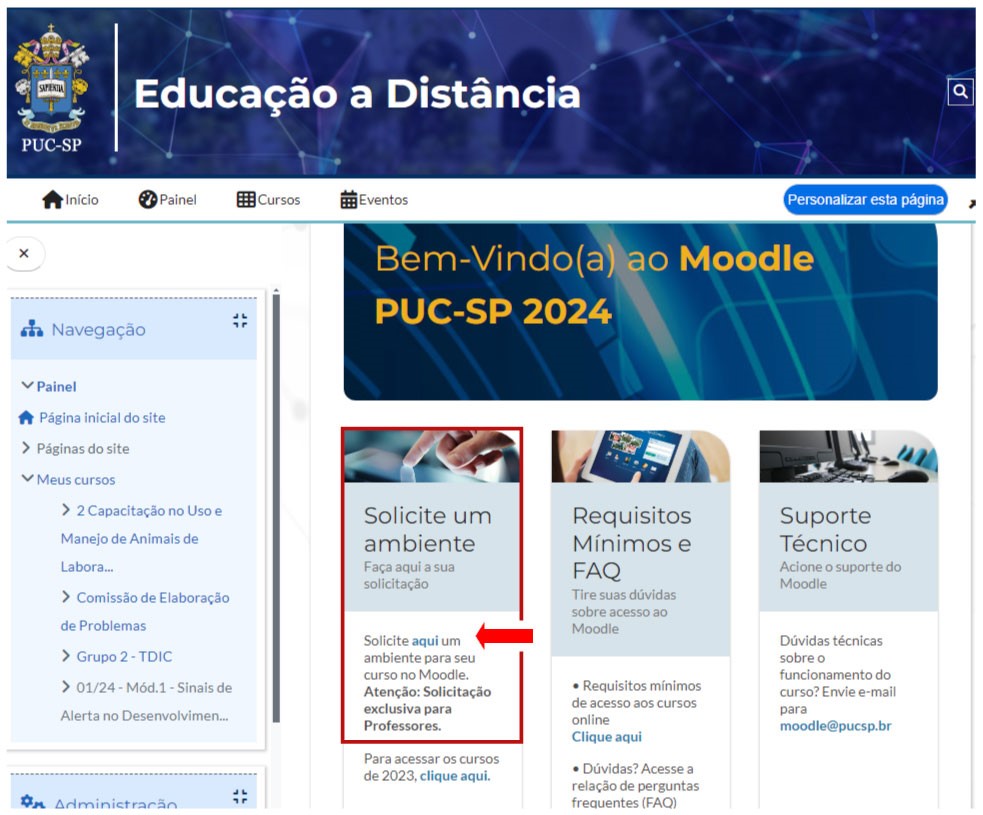Click 'aqui' link in Solicite um ambiente
The width and height of the screenshot is (983, 815).
425,641
